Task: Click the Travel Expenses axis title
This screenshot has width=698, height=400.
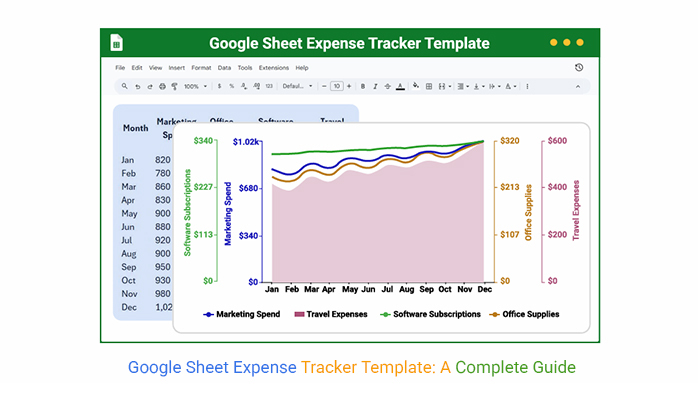Action: click(576, 210)
